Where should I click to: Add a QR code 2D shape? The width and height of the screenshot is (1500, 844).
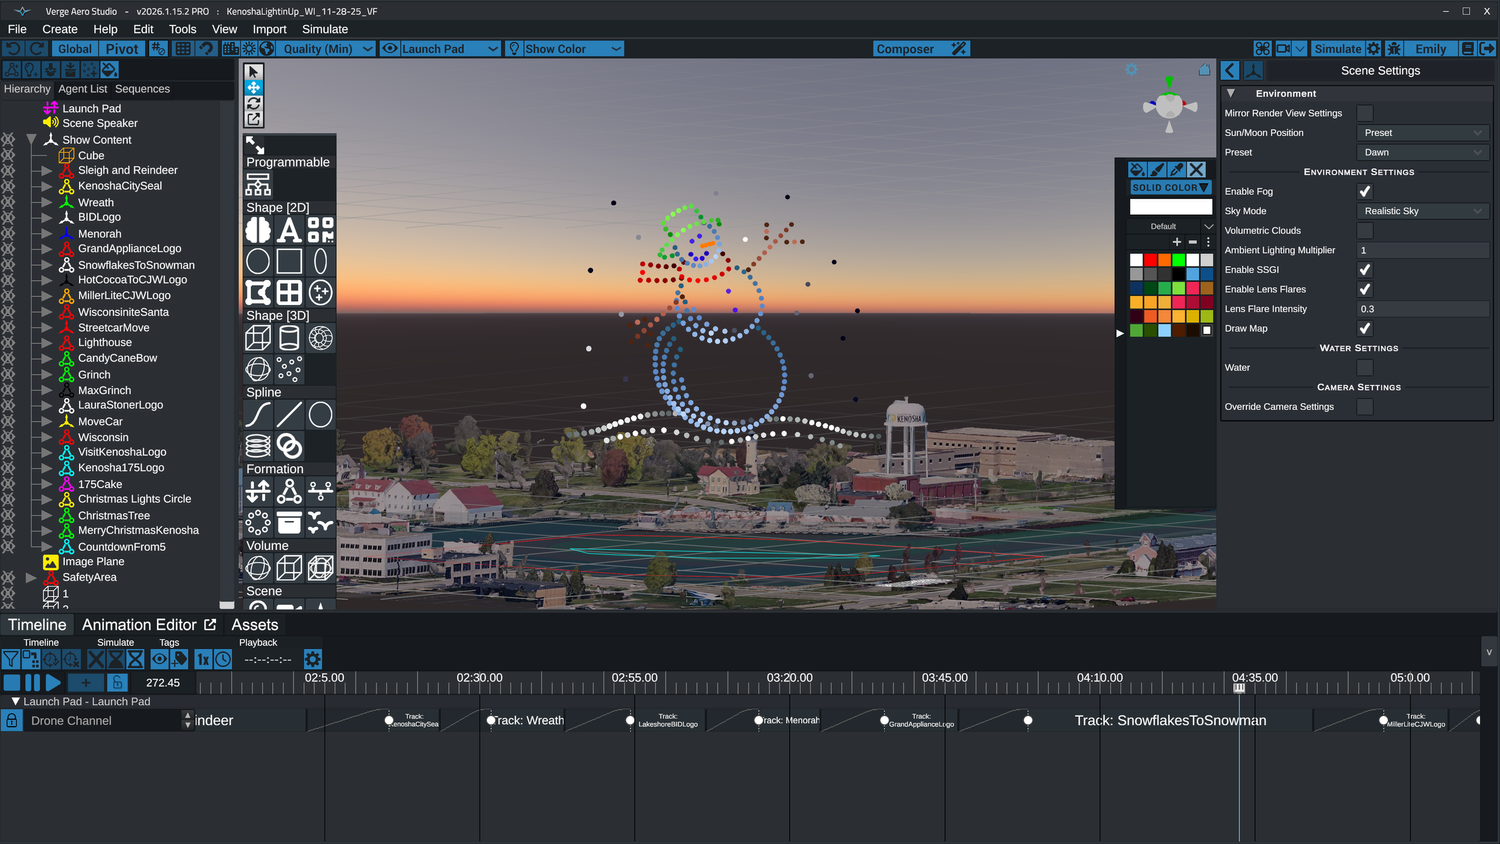pyautogui.click(x=320, y=230)
